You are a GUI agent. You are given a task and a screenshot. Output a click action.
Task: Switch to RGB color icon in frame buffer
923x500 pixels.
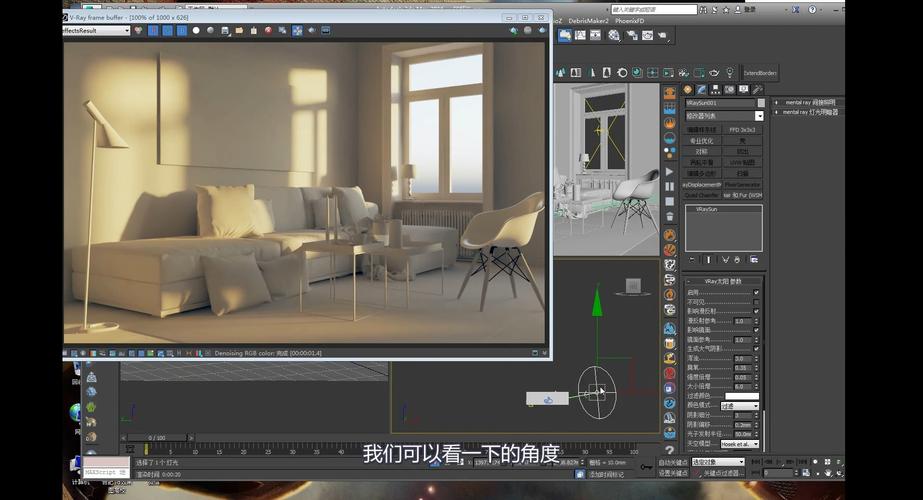pyautogui.click(x=139, y=31)
